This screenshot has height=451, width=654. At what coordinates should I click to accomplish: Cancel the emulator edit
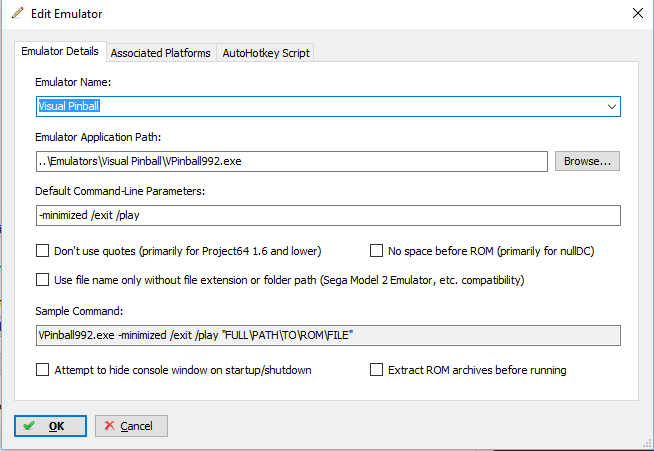point(131,426)
